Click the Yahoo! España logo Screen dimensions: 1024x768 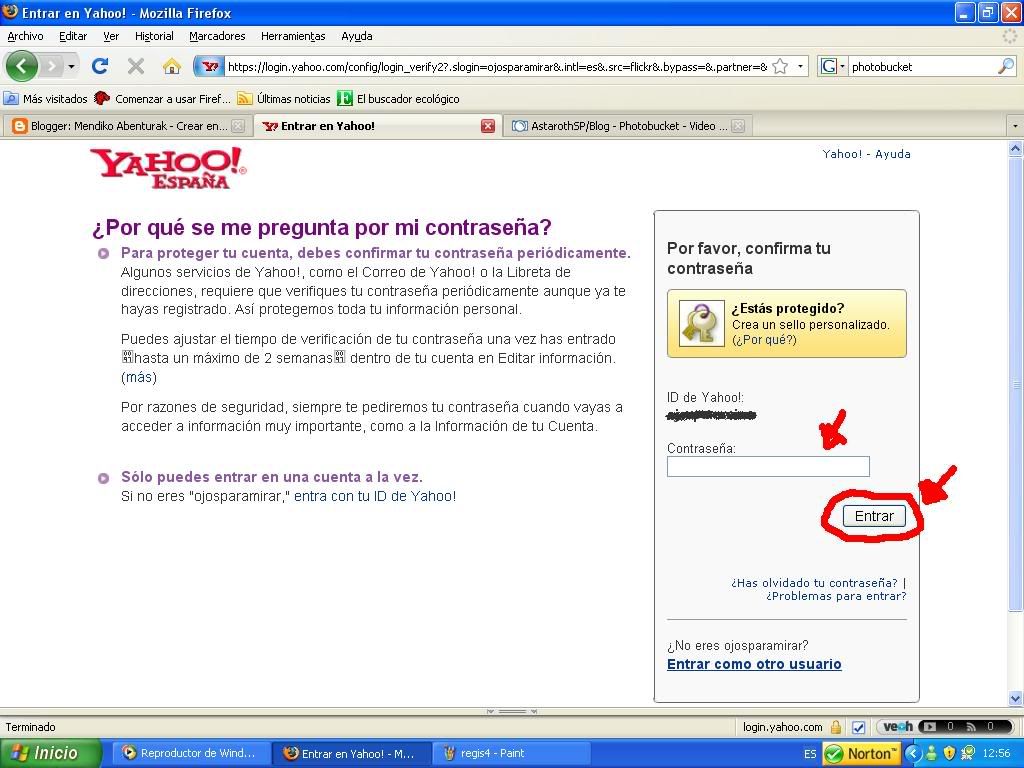pyautogui.click(x=167, y=168)
